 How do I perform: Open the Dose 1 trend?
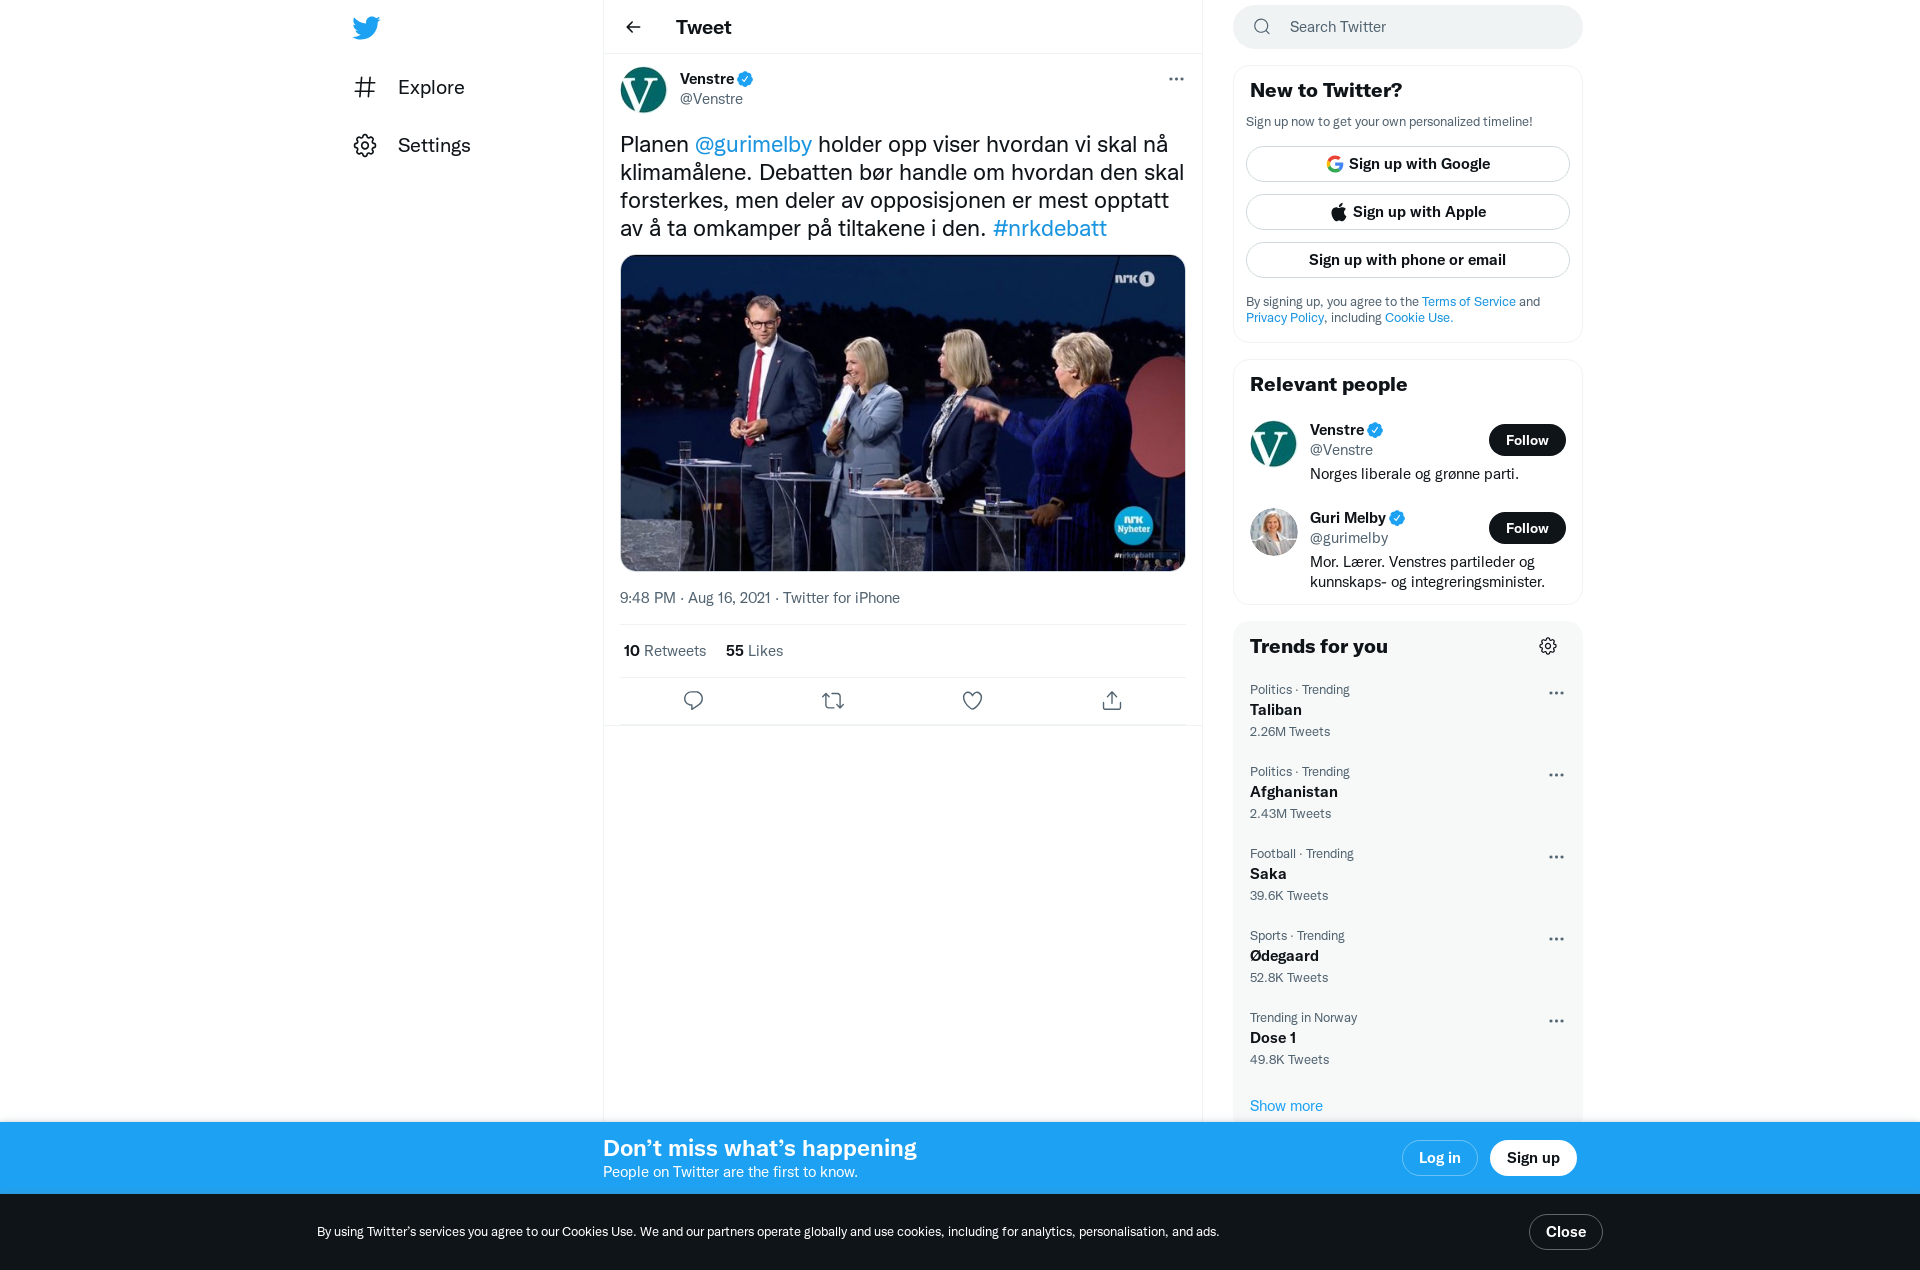pyautogui.click(x=1407, y=1039)
